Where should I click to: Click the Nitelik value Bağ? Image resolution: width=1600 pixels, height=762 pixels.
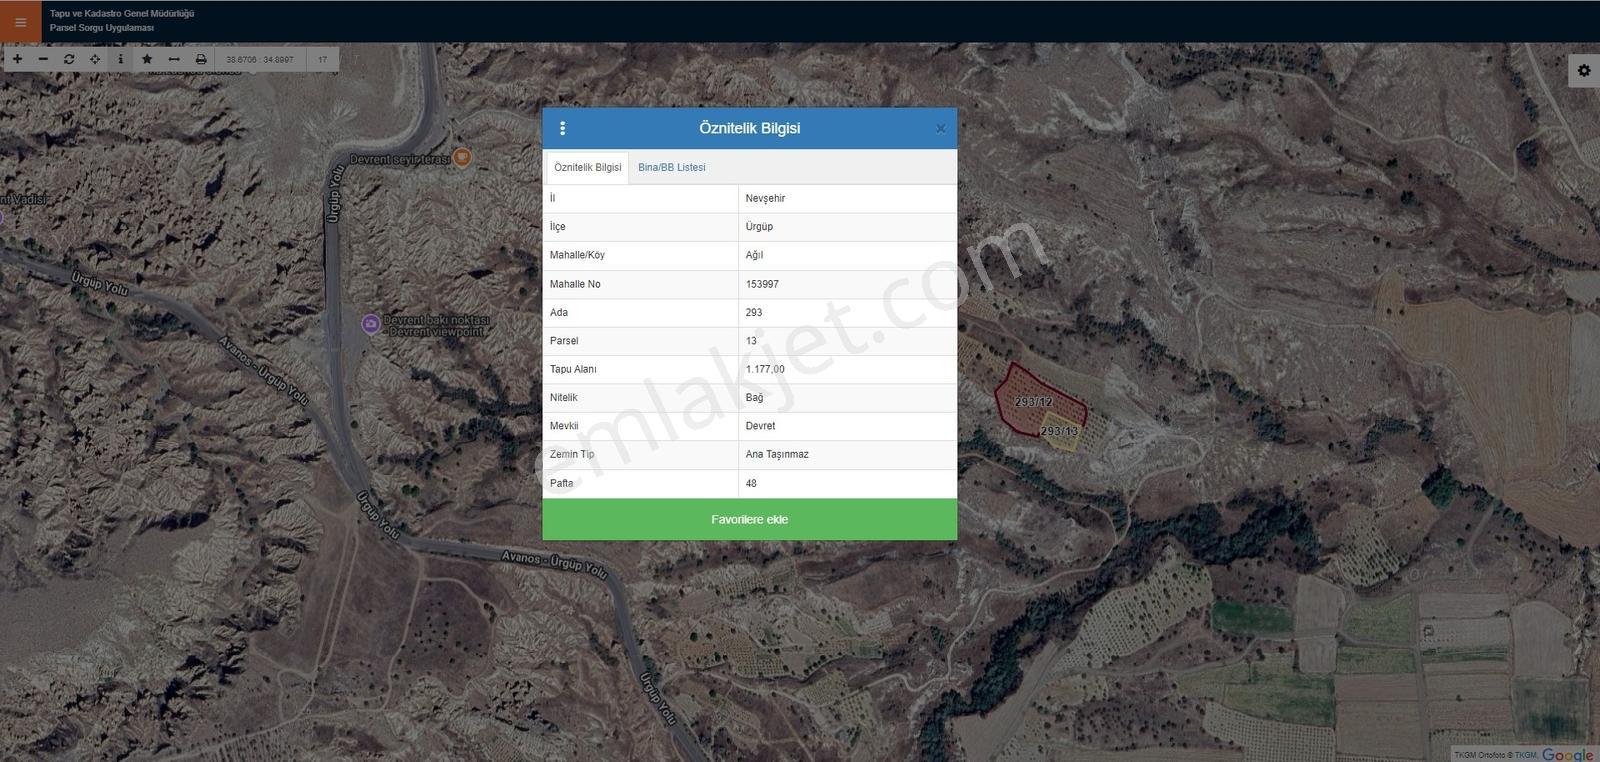coord(754,398)
